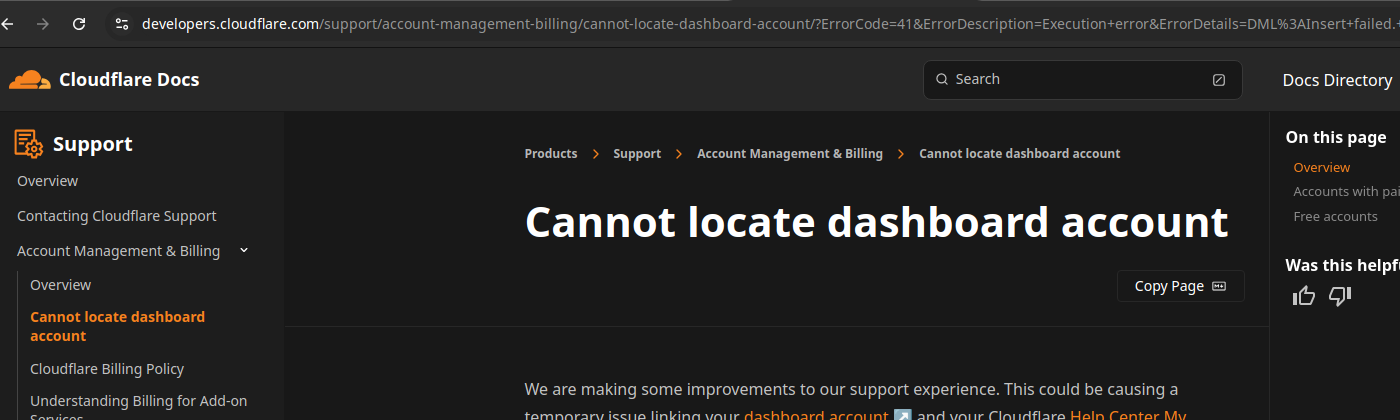This screenshot has width=1400, height=420.
Task: Click the browser back arrow
Action: pos(6,24)
